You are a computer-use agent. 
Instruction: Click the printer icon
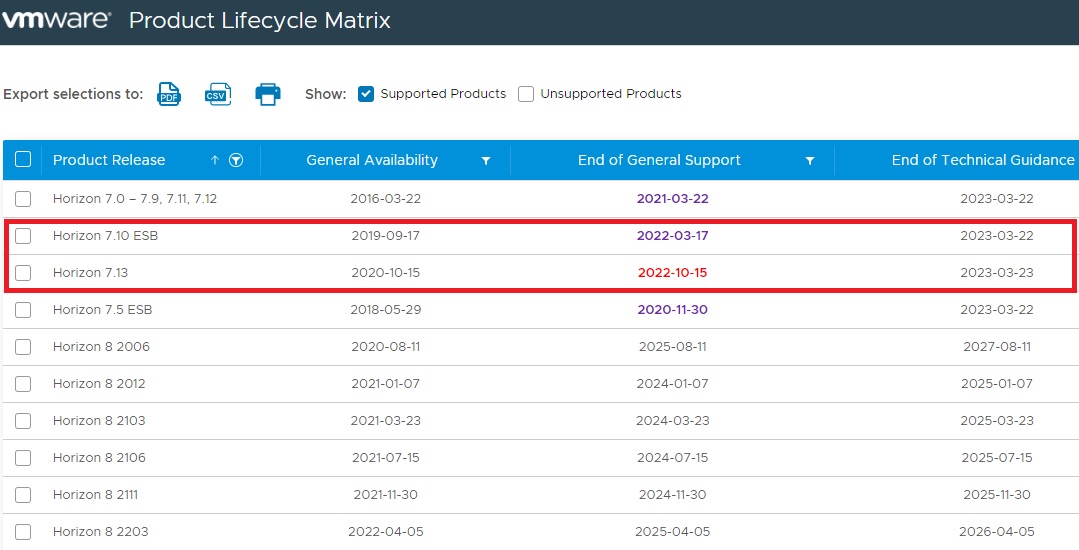tap(268, 94)
